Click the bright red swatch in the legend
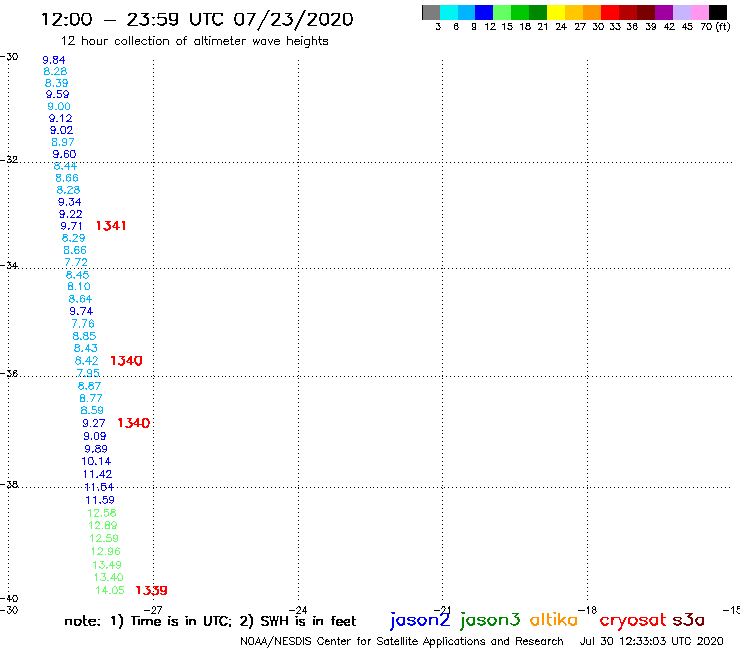This screenshot has height=650, width=740. pos(610,12)
